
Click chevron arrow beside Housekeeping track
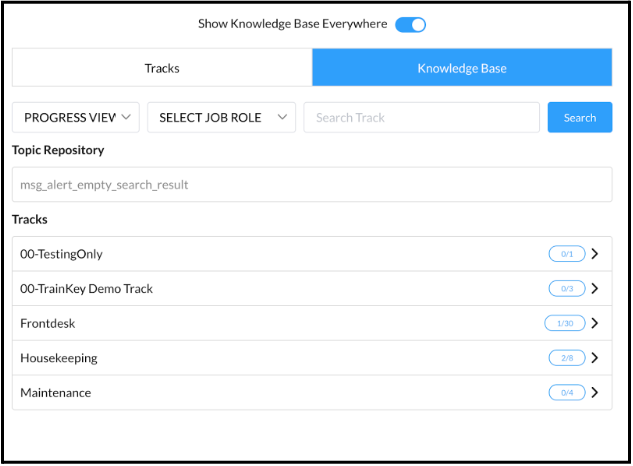(595, 358)
